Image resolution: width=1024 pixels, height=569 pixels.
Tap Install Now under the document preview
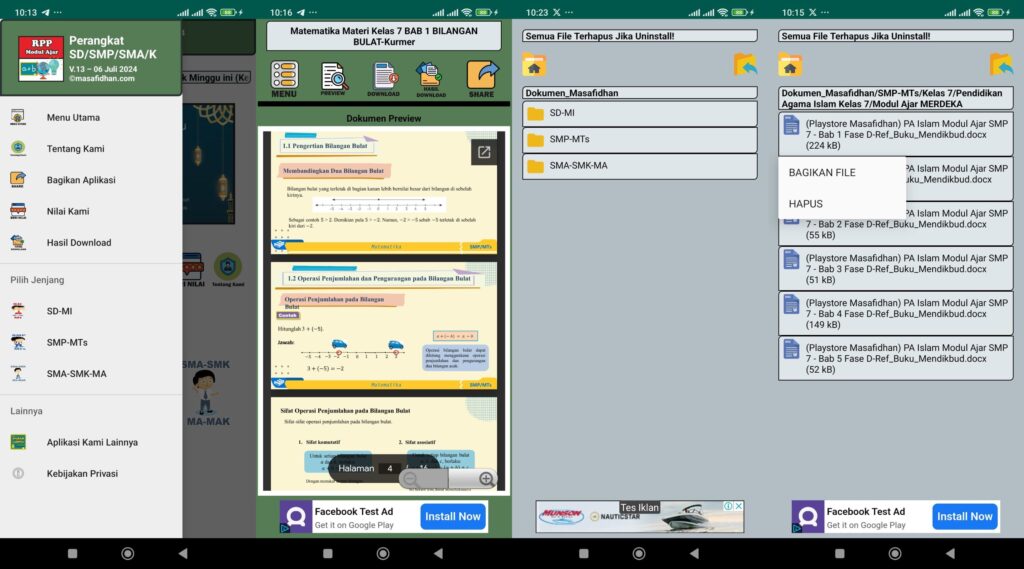point(453,516)
